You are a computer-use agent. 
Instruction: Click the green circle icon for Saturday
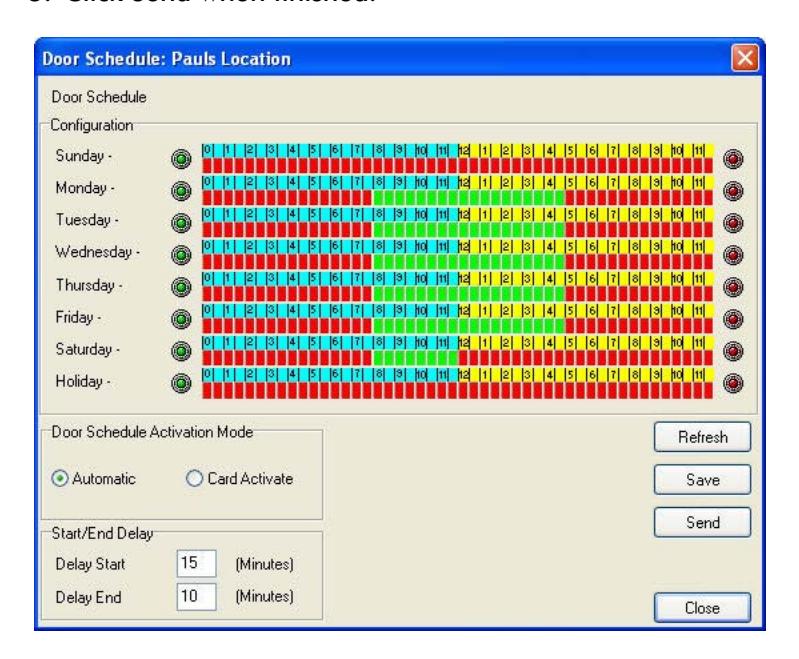[181, 351]
